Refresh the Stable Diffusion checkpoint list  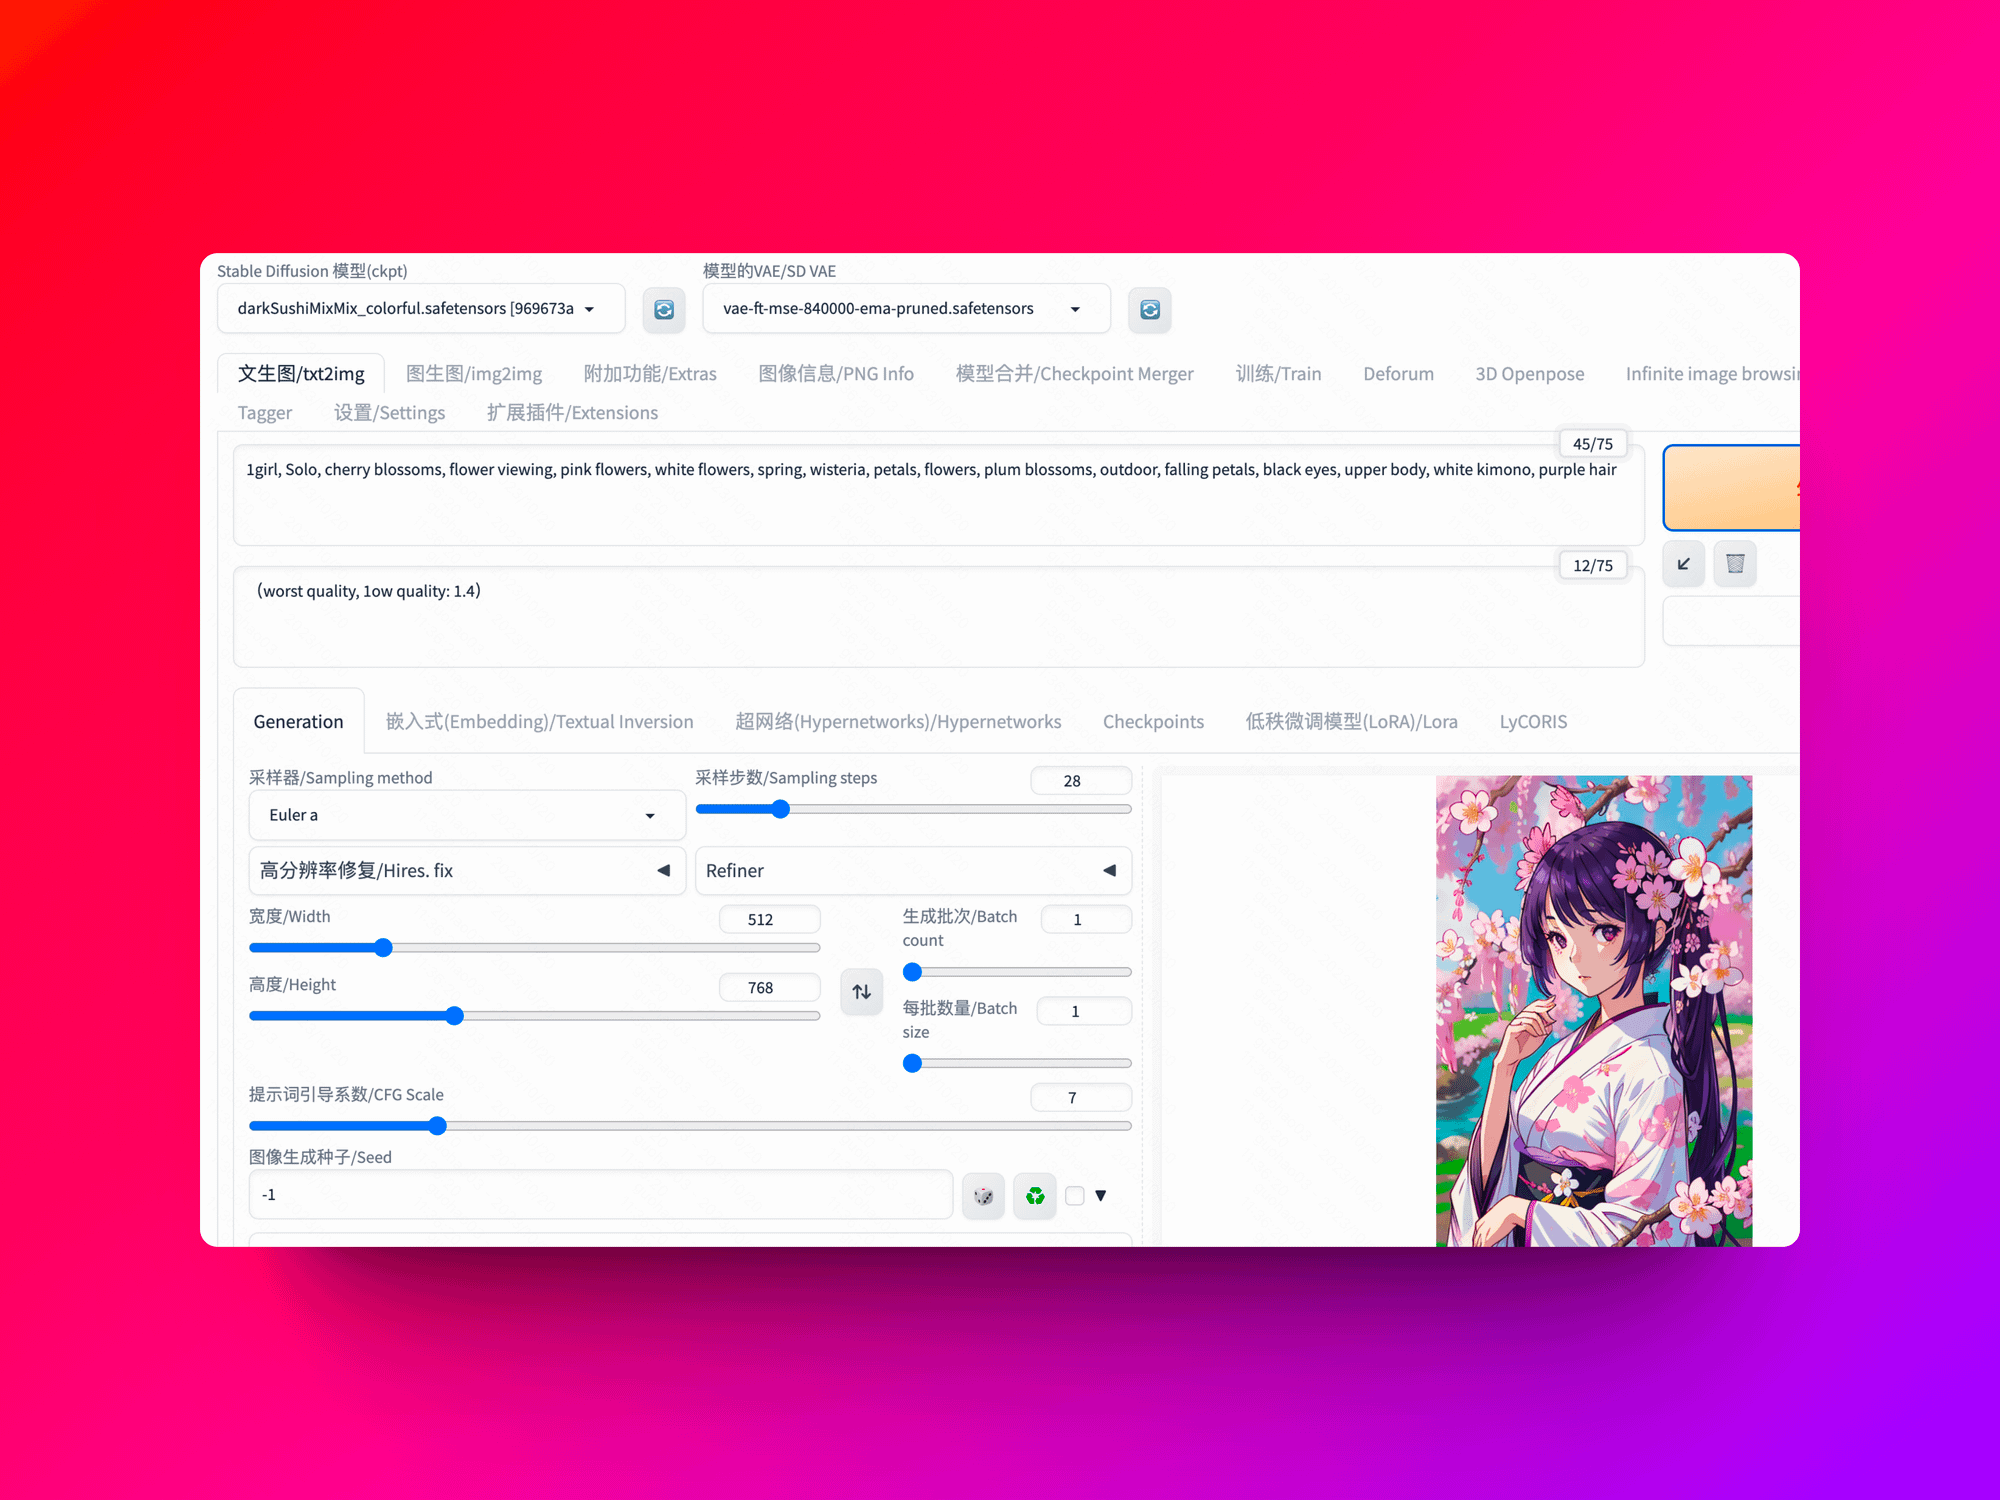point(664,310)
